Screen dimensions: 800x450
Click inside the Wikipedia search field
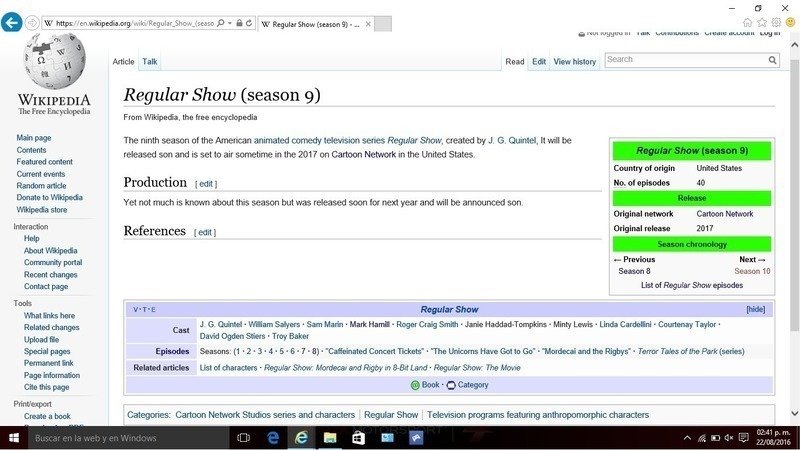pyautogui.click(x=684, y=60)
